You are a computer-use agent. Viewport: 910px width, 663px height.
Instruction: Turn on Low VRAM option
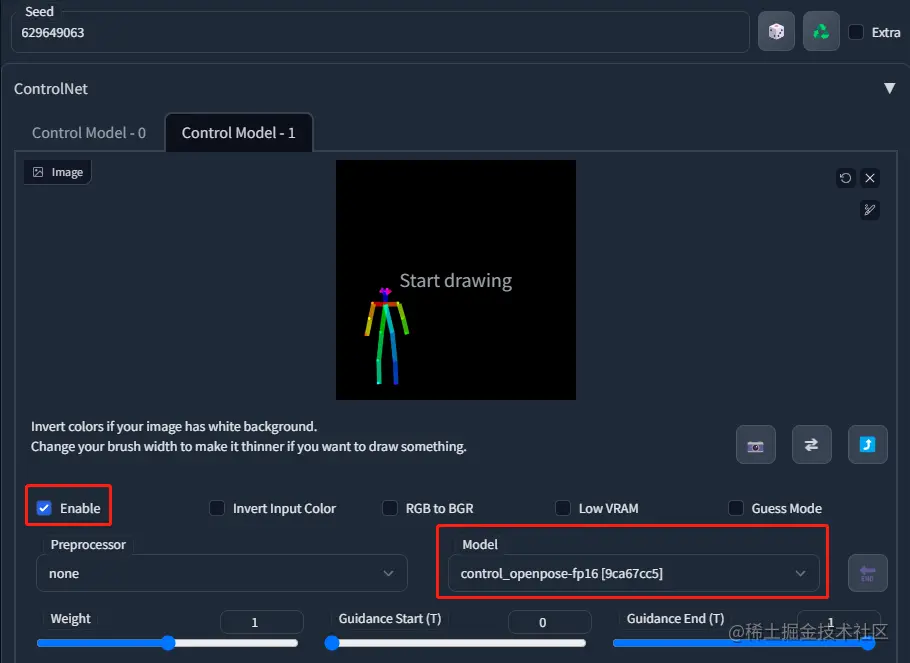[x=562, y=508]
